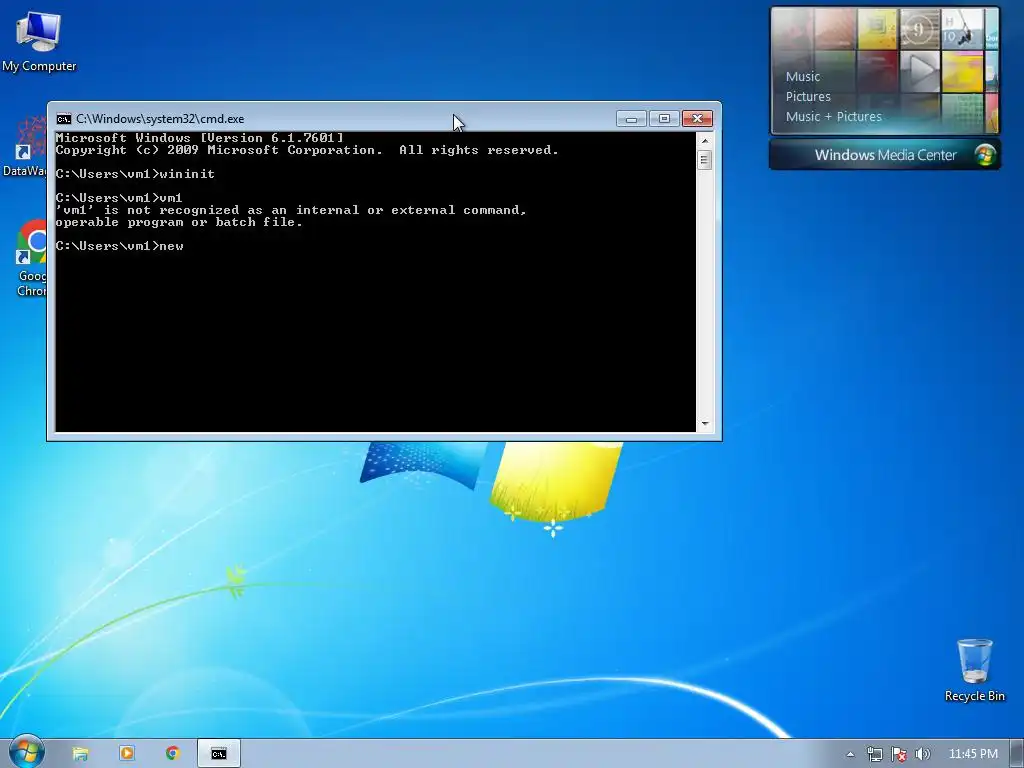Select Pictures in the Media Center gadget

click(x=808, y=97)
